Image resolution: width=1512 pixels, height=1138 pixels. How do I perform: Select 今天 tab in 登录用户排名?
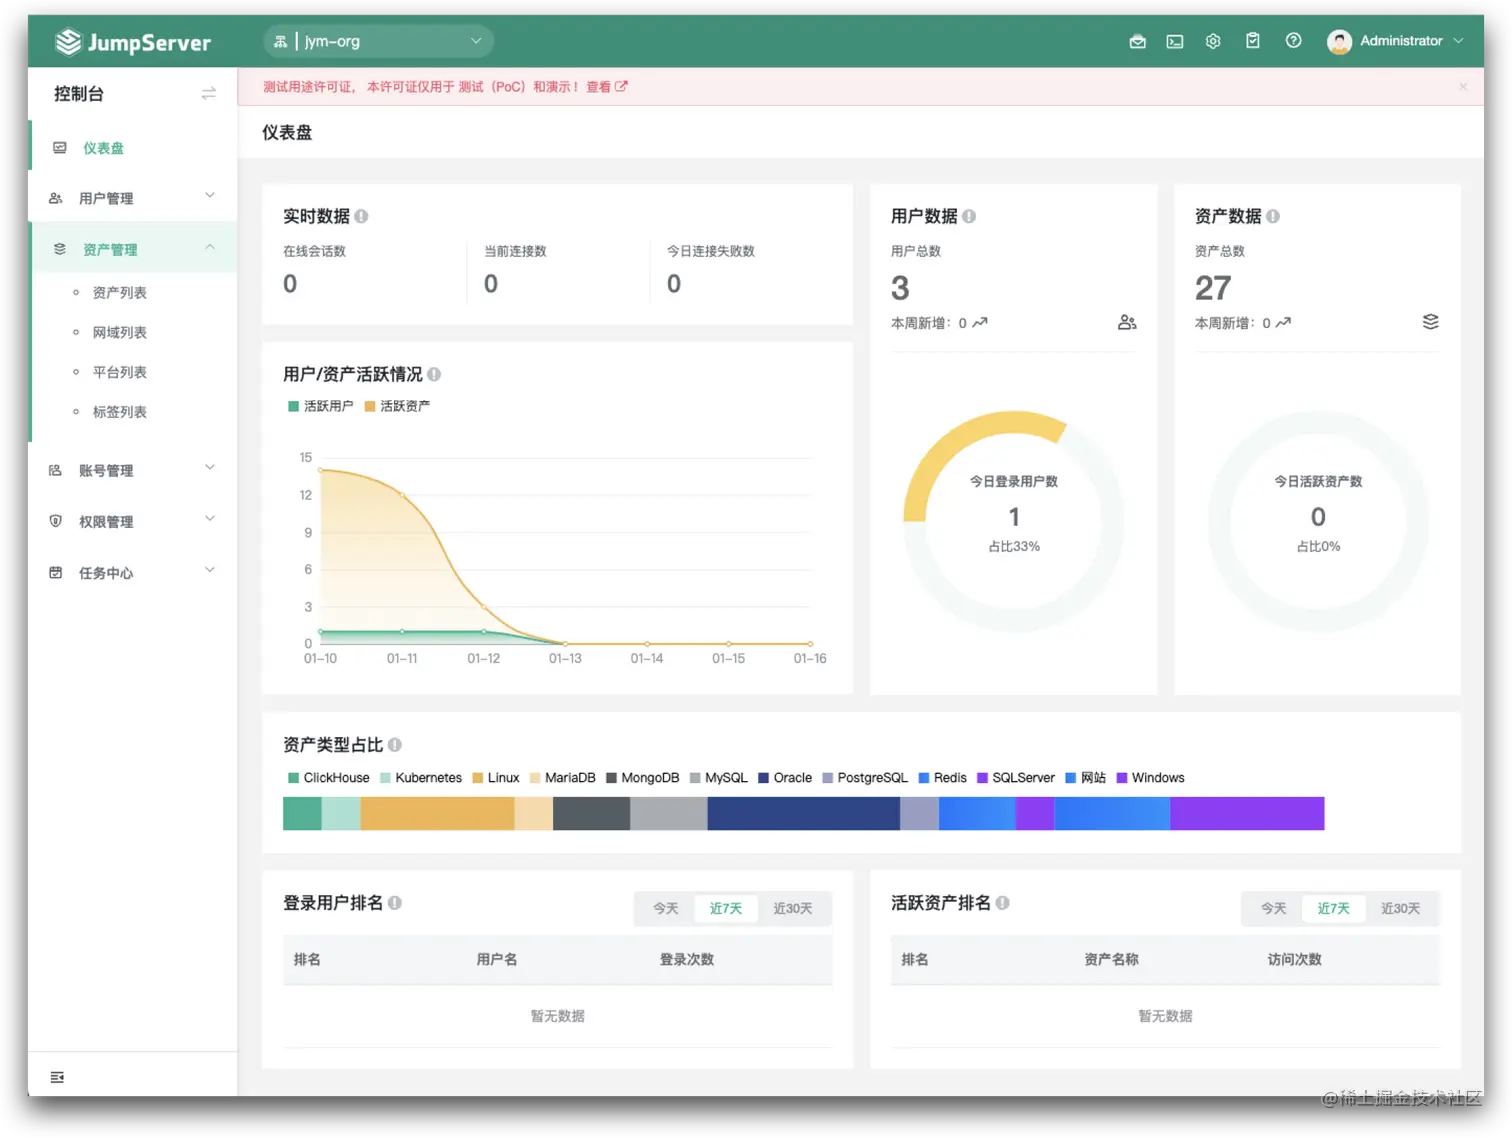click(x=666, y=908)
